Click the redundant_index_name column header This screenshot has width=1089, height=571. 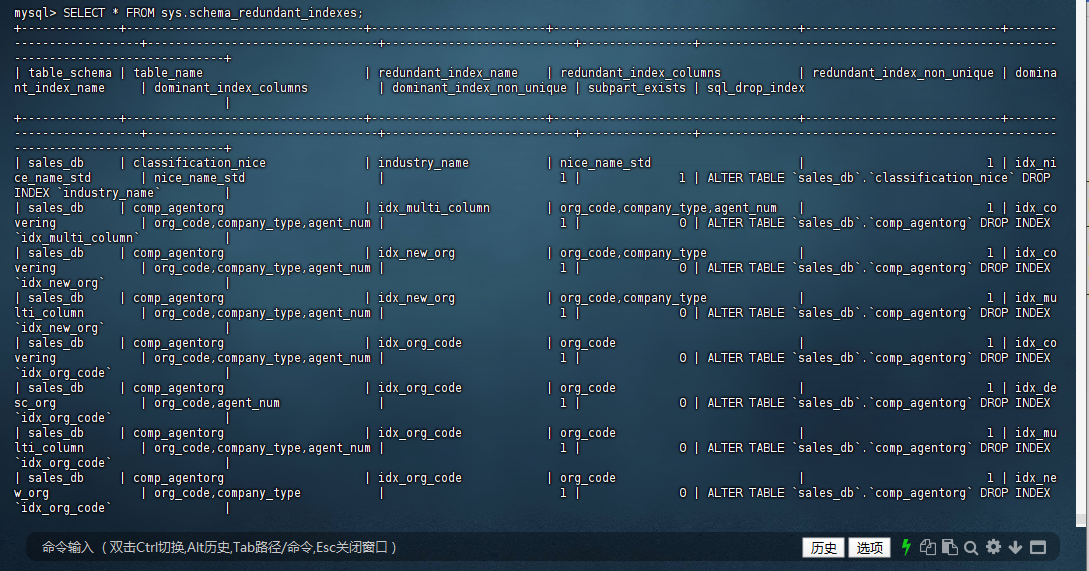pos(448,73)
